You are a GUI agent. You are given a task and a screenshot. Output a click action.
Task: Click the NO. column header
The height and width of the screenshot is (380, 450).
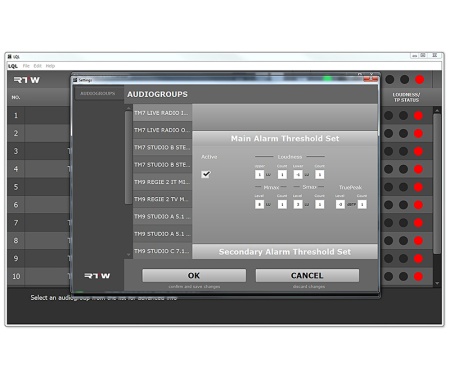click(x=16, y=97)
